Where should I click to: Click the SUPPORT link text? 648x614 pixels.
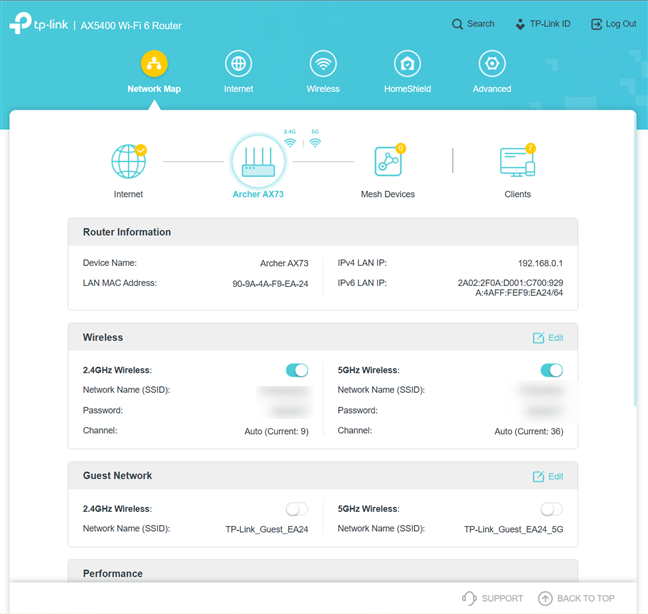point(503,598)
